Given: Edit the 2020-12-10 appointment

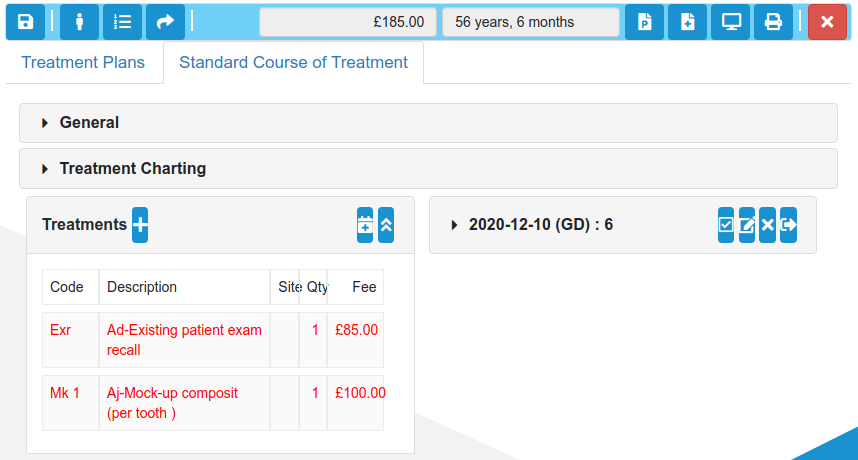Looking at the screenshot, I should click(x=746, y=225).
